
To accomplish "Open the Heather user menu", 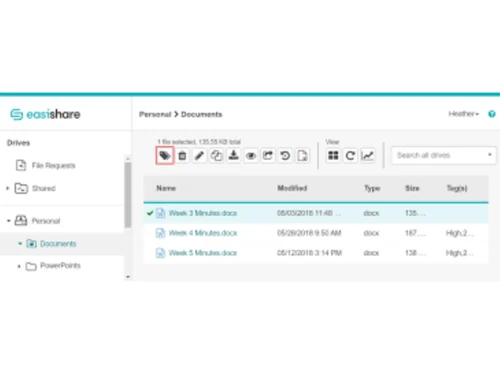I will [x=463, y=114].
